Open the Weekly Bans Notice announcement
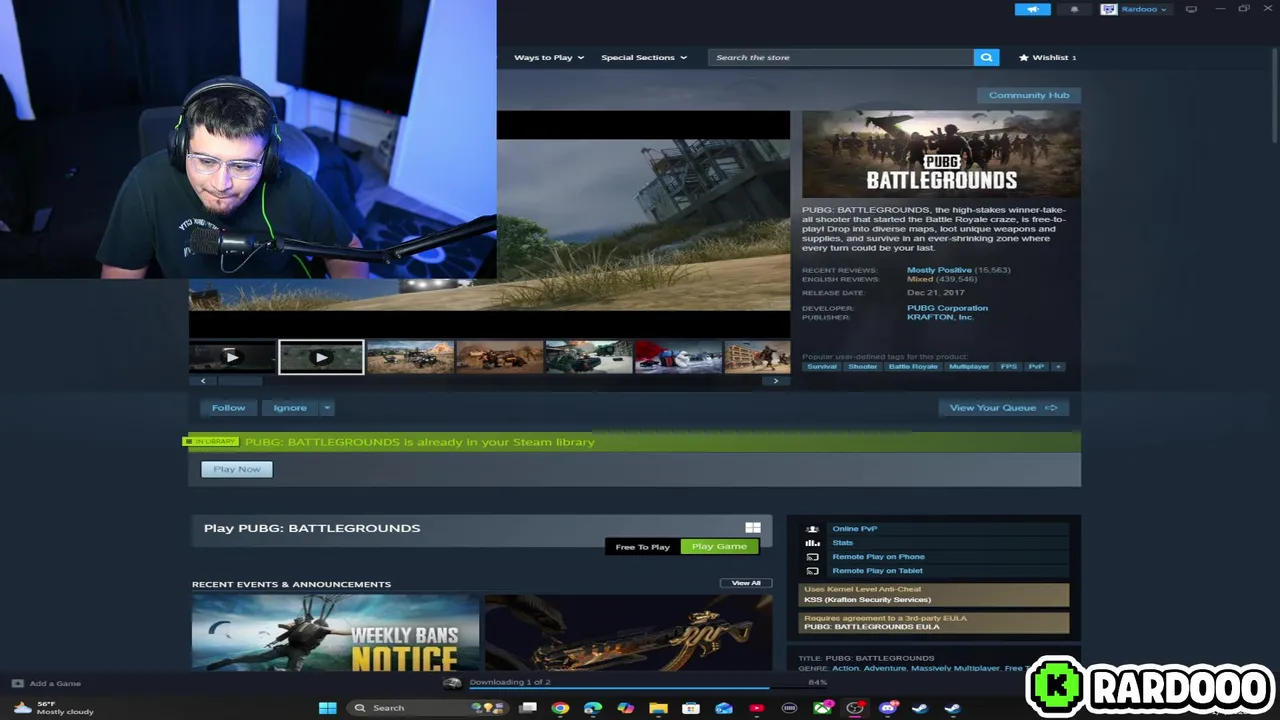This screenshot has width=1280, height=720. (335, 633)
